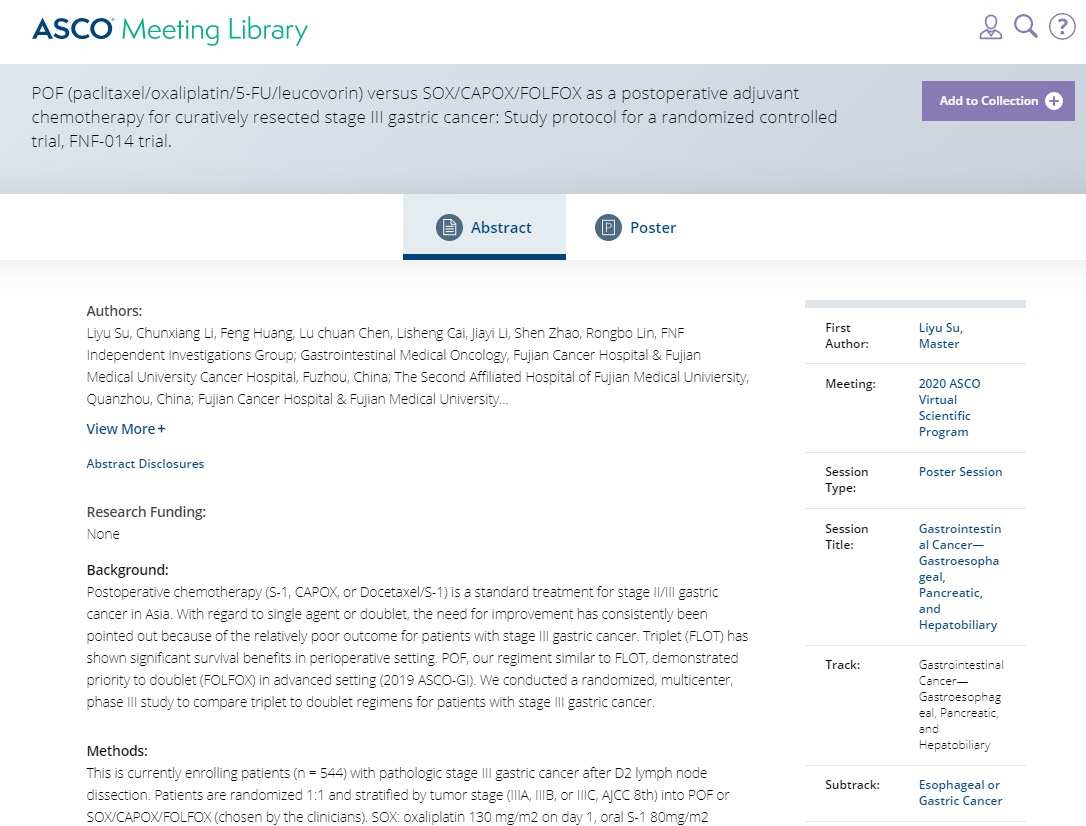Image resolution: width=1086 pixels, height=826 pixels.
Task: Add abstract to collection button
Action: tap(998, 101)
